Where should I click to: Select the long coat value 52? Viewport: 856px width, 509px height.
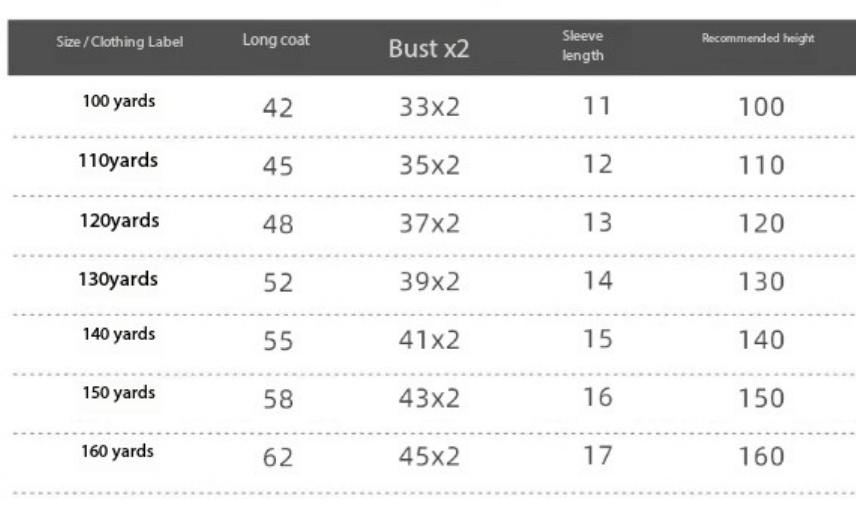pyautogui.click(x=277, y=282)
